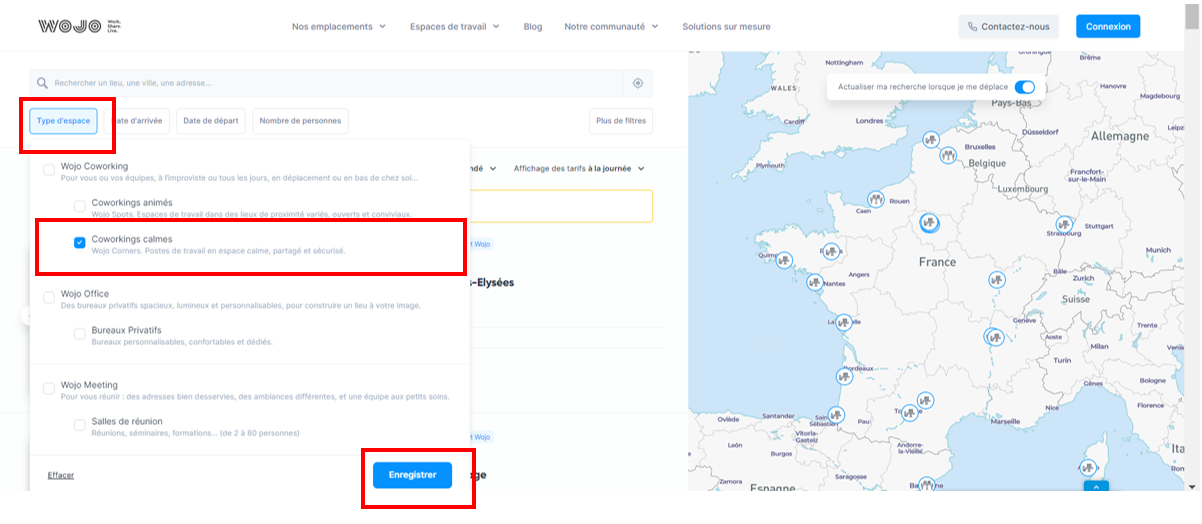Check the Wojo Meeting checkbox
The width and height of the screenshot is (1202, 524).
tap(49, 389)
